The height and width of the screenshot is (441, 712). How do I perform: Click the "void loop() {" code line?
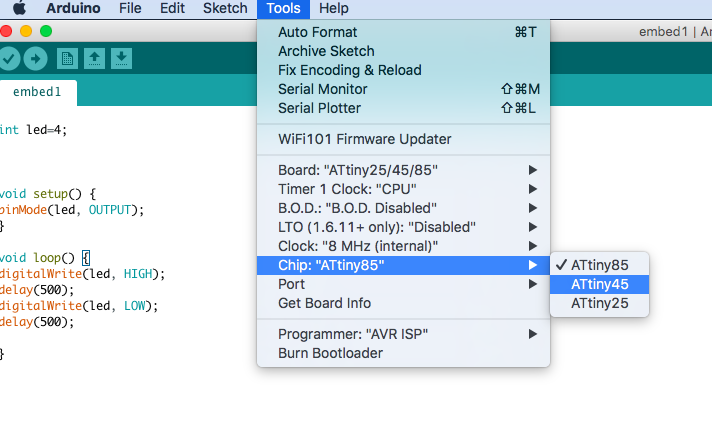45,258
